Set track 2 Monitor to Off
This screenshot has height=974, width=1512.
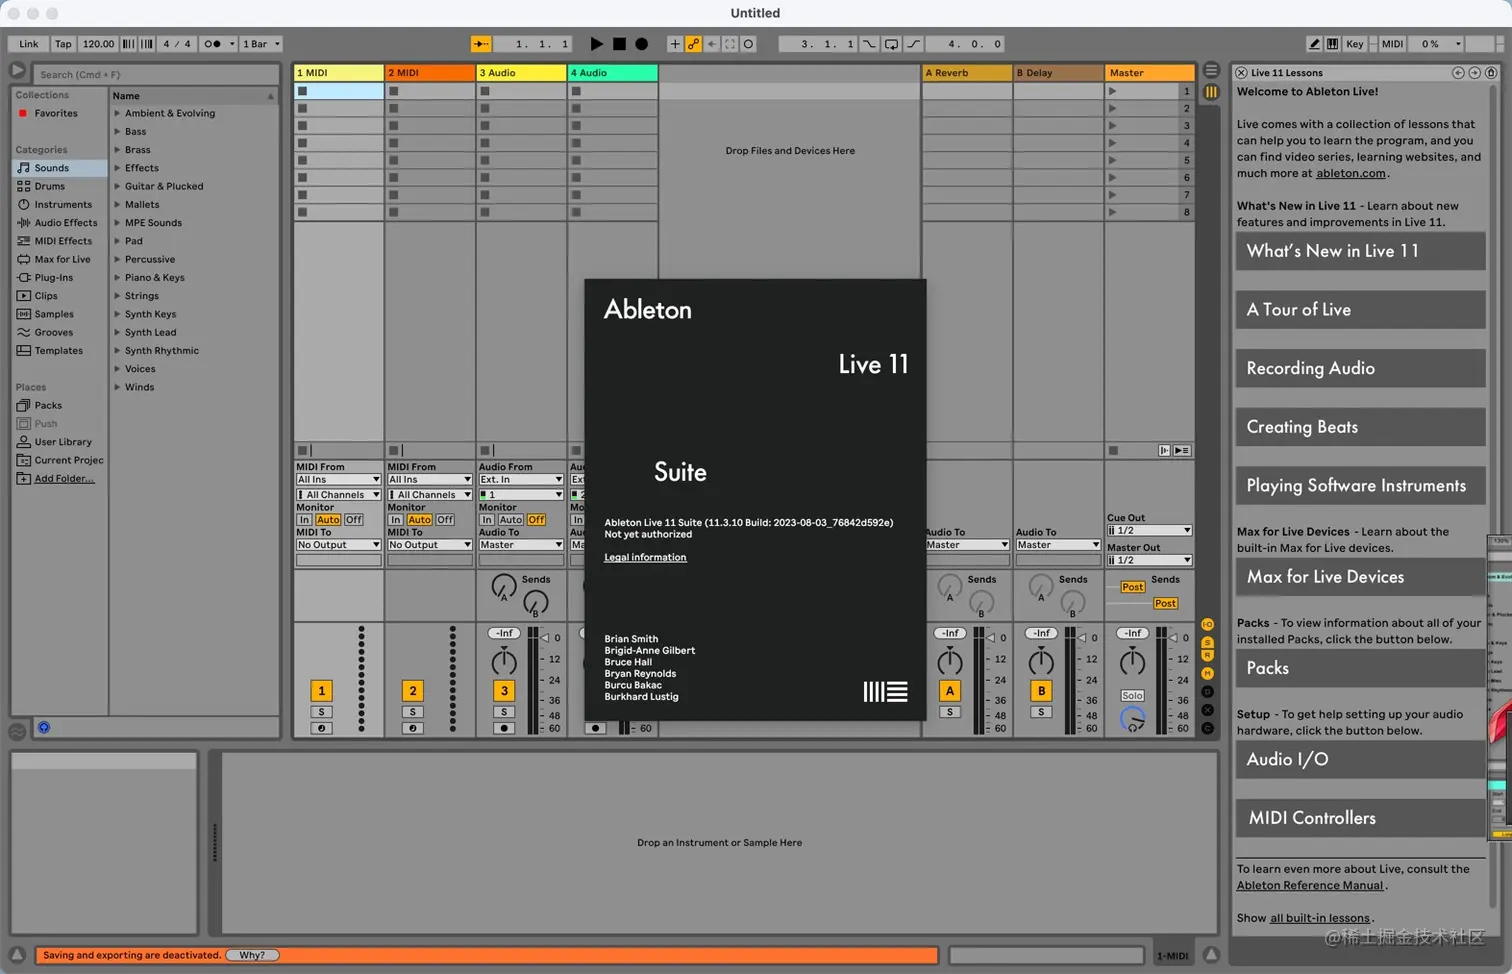[x=445, y=520]
